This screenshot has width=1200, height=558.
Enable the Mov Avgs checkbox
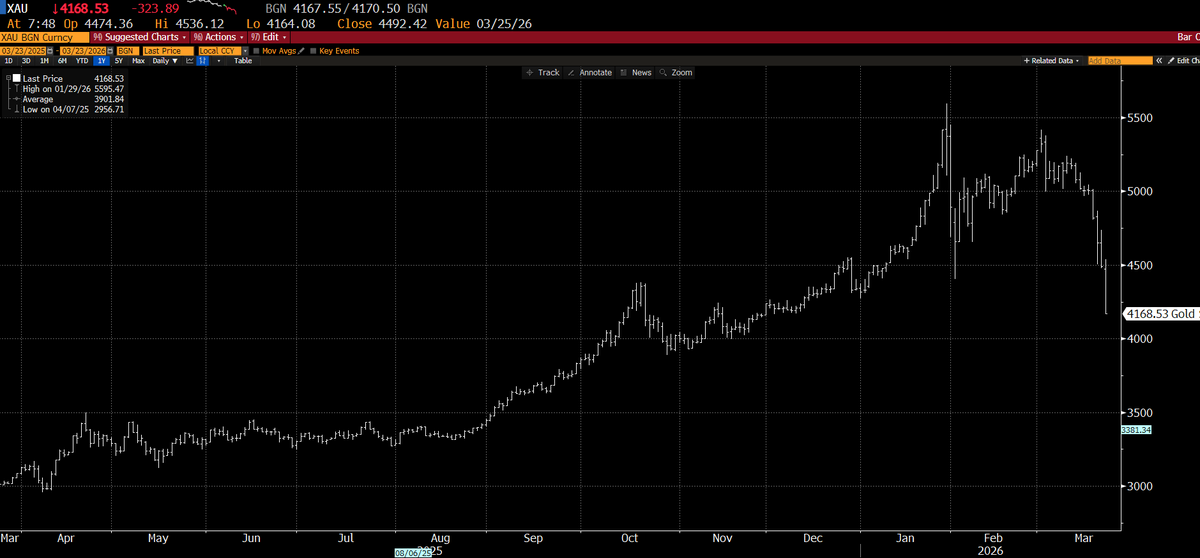[x=256, y=51]
